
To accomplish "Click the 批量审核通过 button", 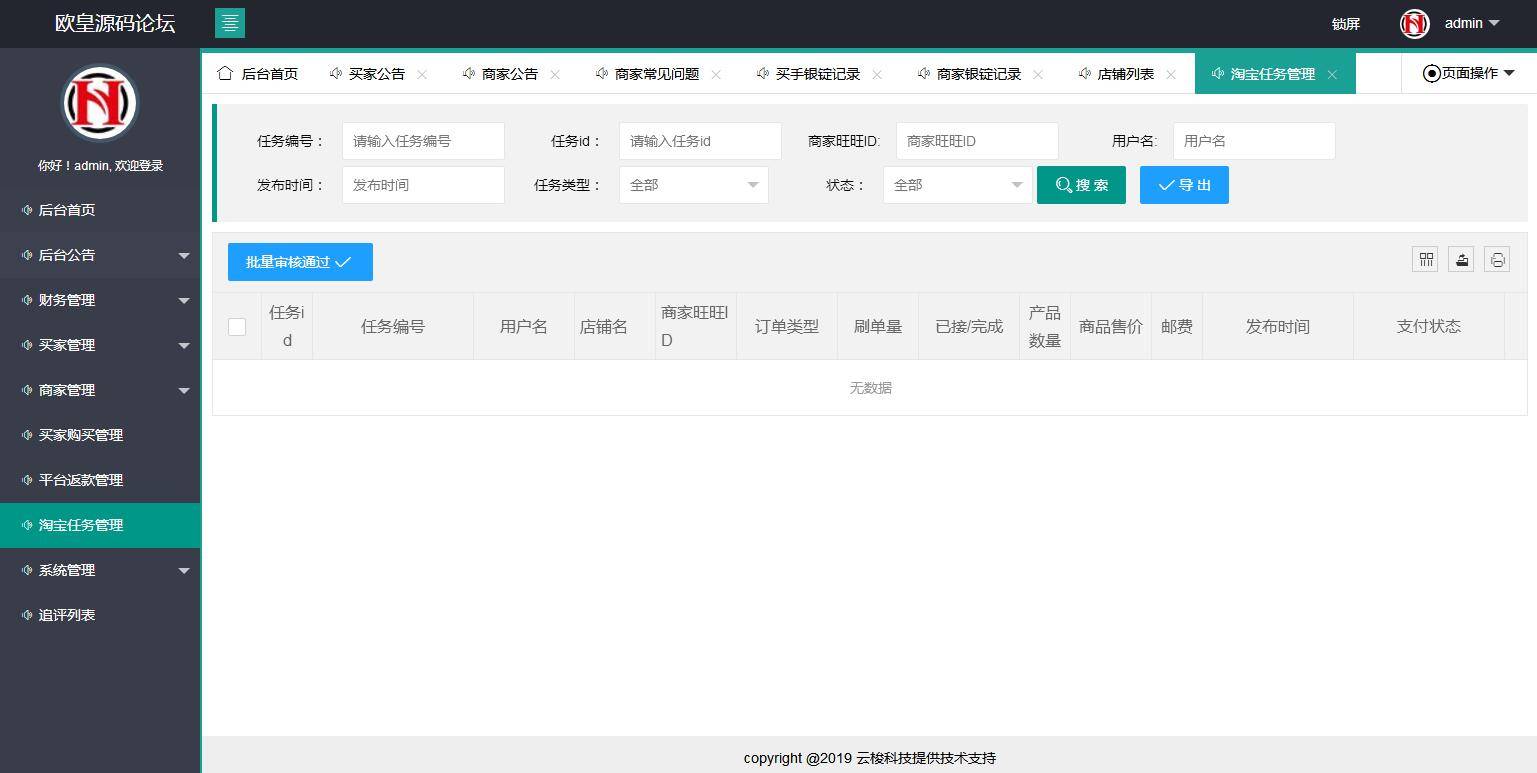I will point(299,262).
